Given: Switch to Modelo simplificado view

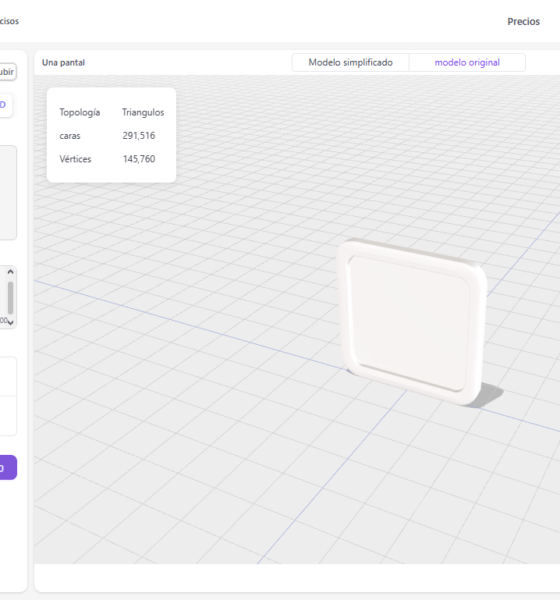Looking at the screenshot, I should (350, 62).
